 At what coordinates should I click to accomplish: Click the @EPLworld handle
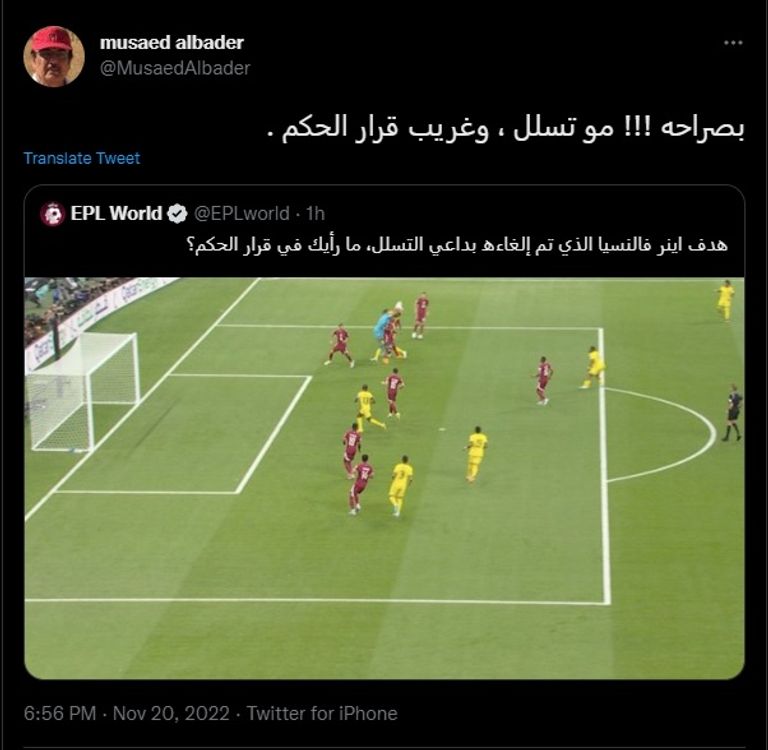[x=241, y=214]
